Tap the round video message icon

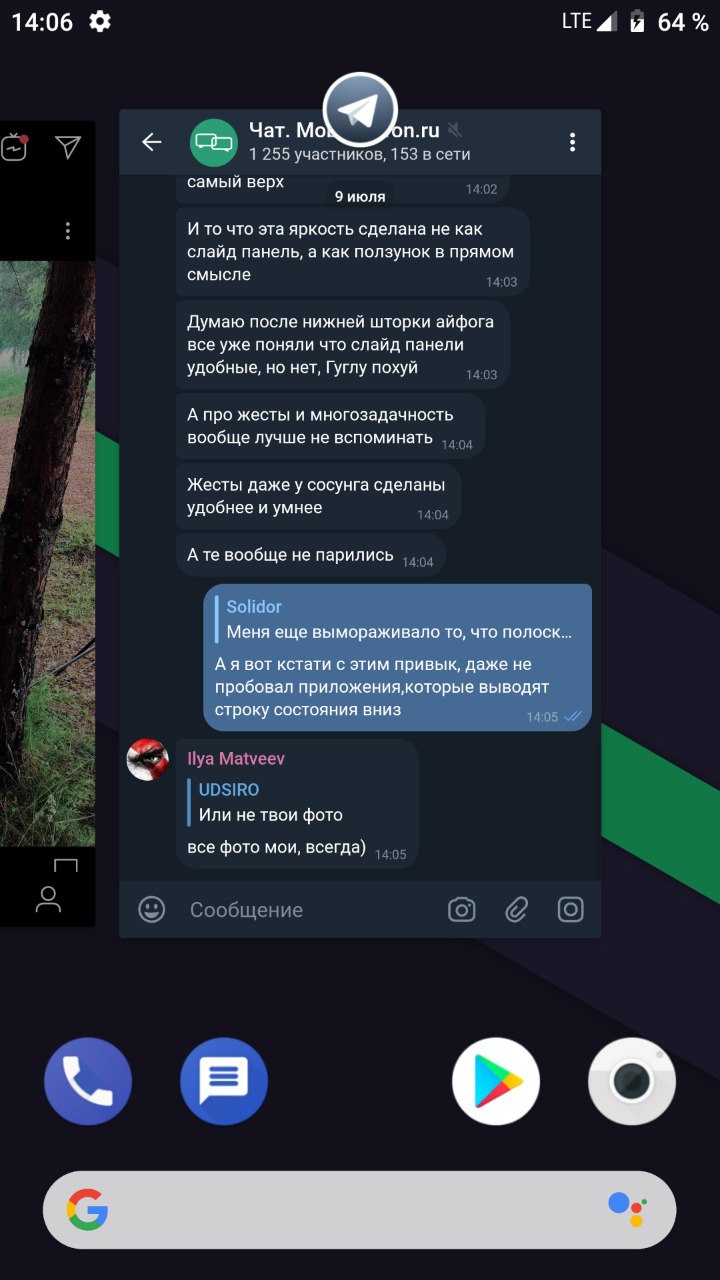[570, 909]
